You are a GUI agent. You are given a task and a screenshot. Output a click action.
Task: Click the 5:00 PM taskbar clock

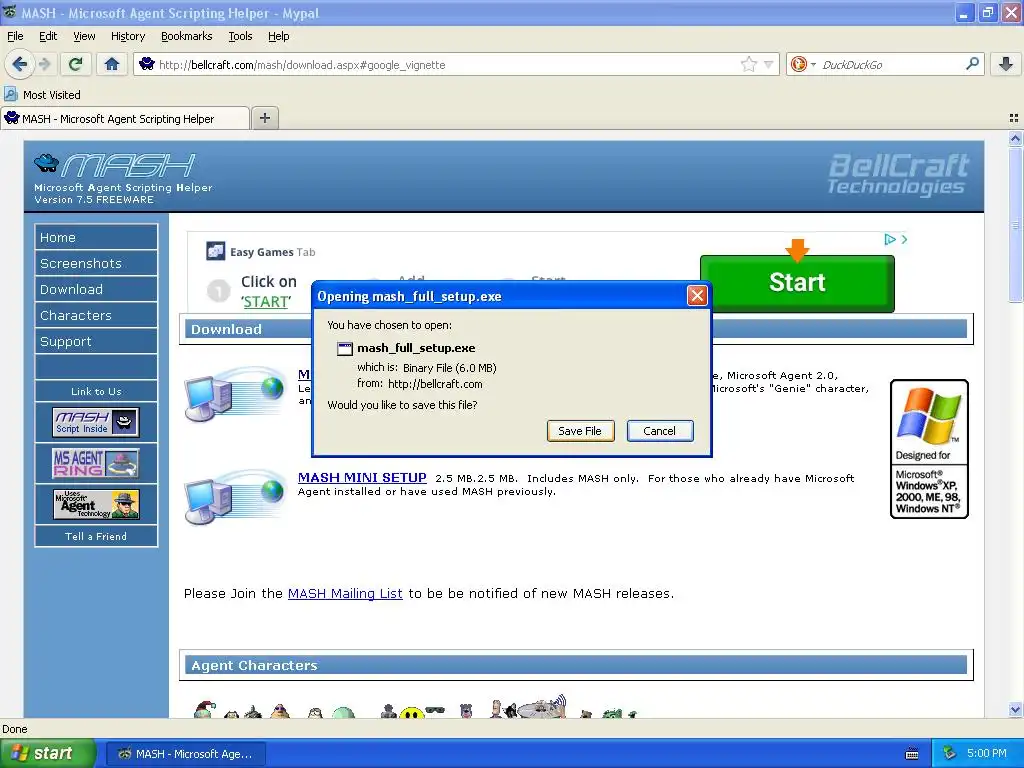tap(987, 753)
